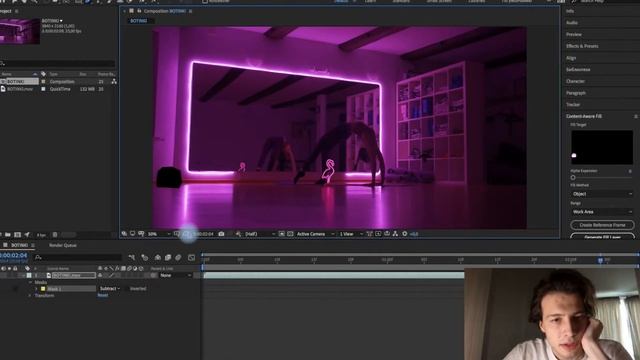Image resolution: width=640 pixels, height=360 pixels.
Task: Create a new composition from Project panel
Action: coord(18,235)
